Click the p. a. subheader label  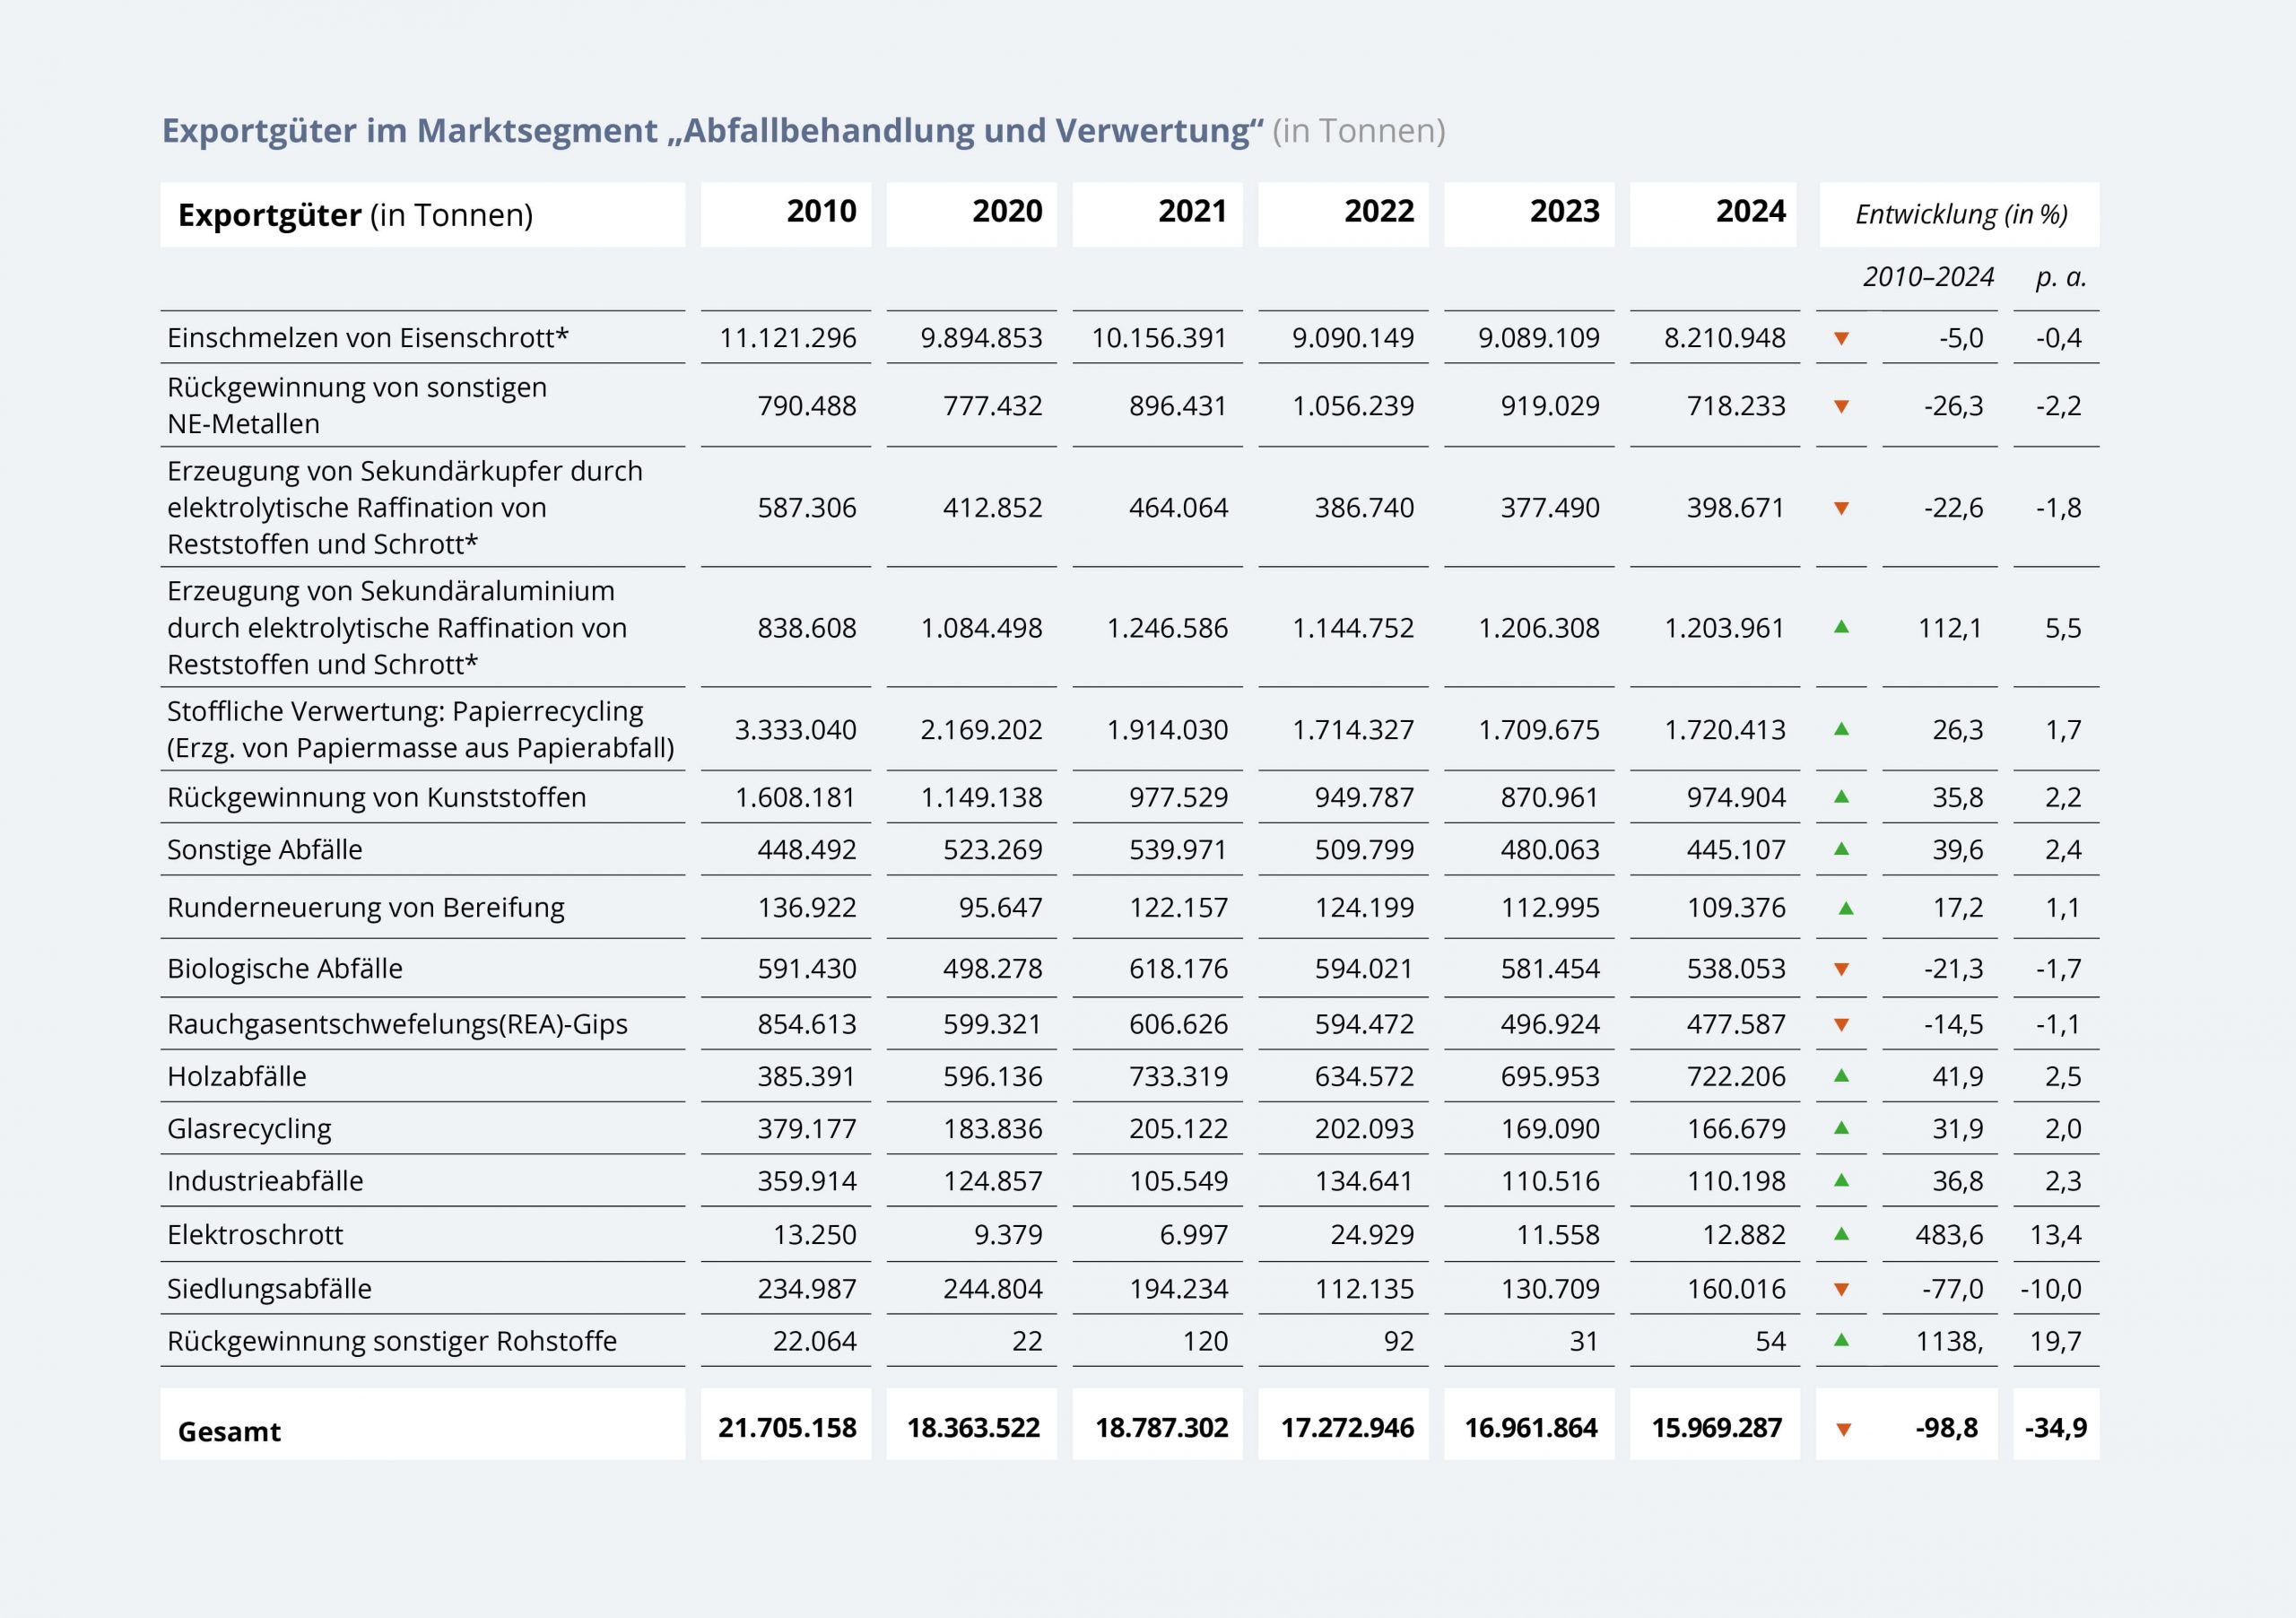coord(2061,277)
